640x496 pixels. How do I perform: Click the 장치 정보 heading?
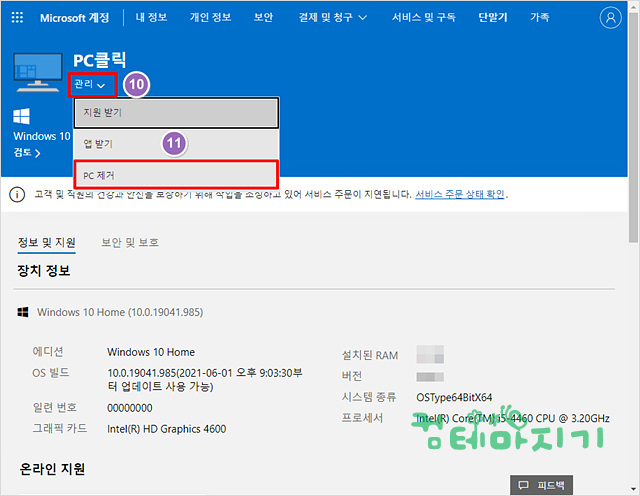pyautogui.click(x=44, y=271)
